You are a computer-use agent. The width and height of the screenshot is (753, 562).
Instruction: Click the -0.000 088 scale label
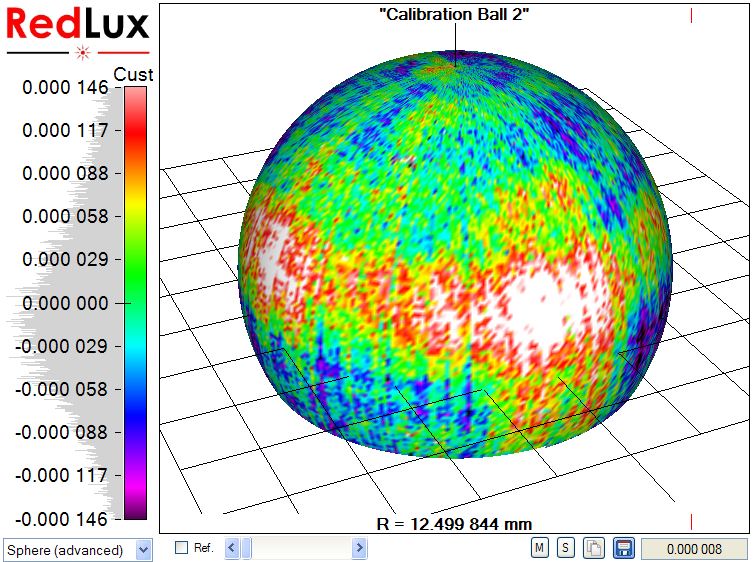coord(61,432)
